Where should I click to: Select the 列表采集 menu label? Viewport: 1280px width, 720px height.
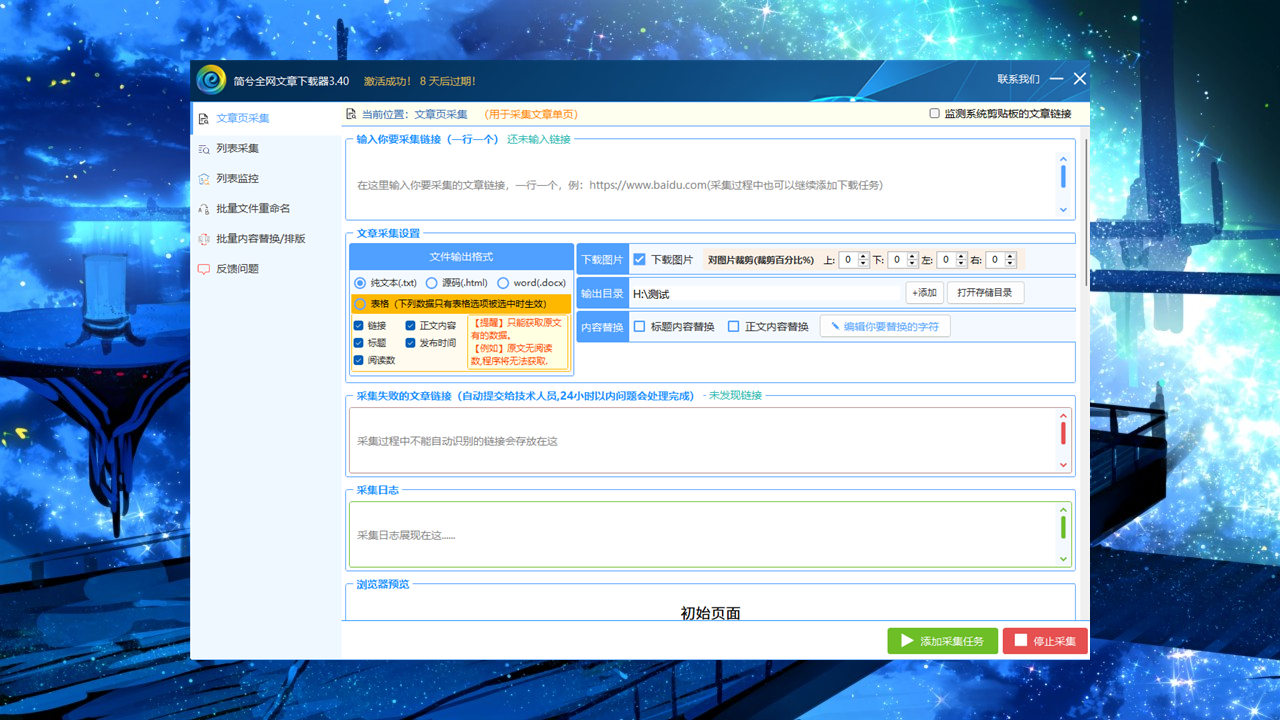pyautogui.click(x=237, y=148)
